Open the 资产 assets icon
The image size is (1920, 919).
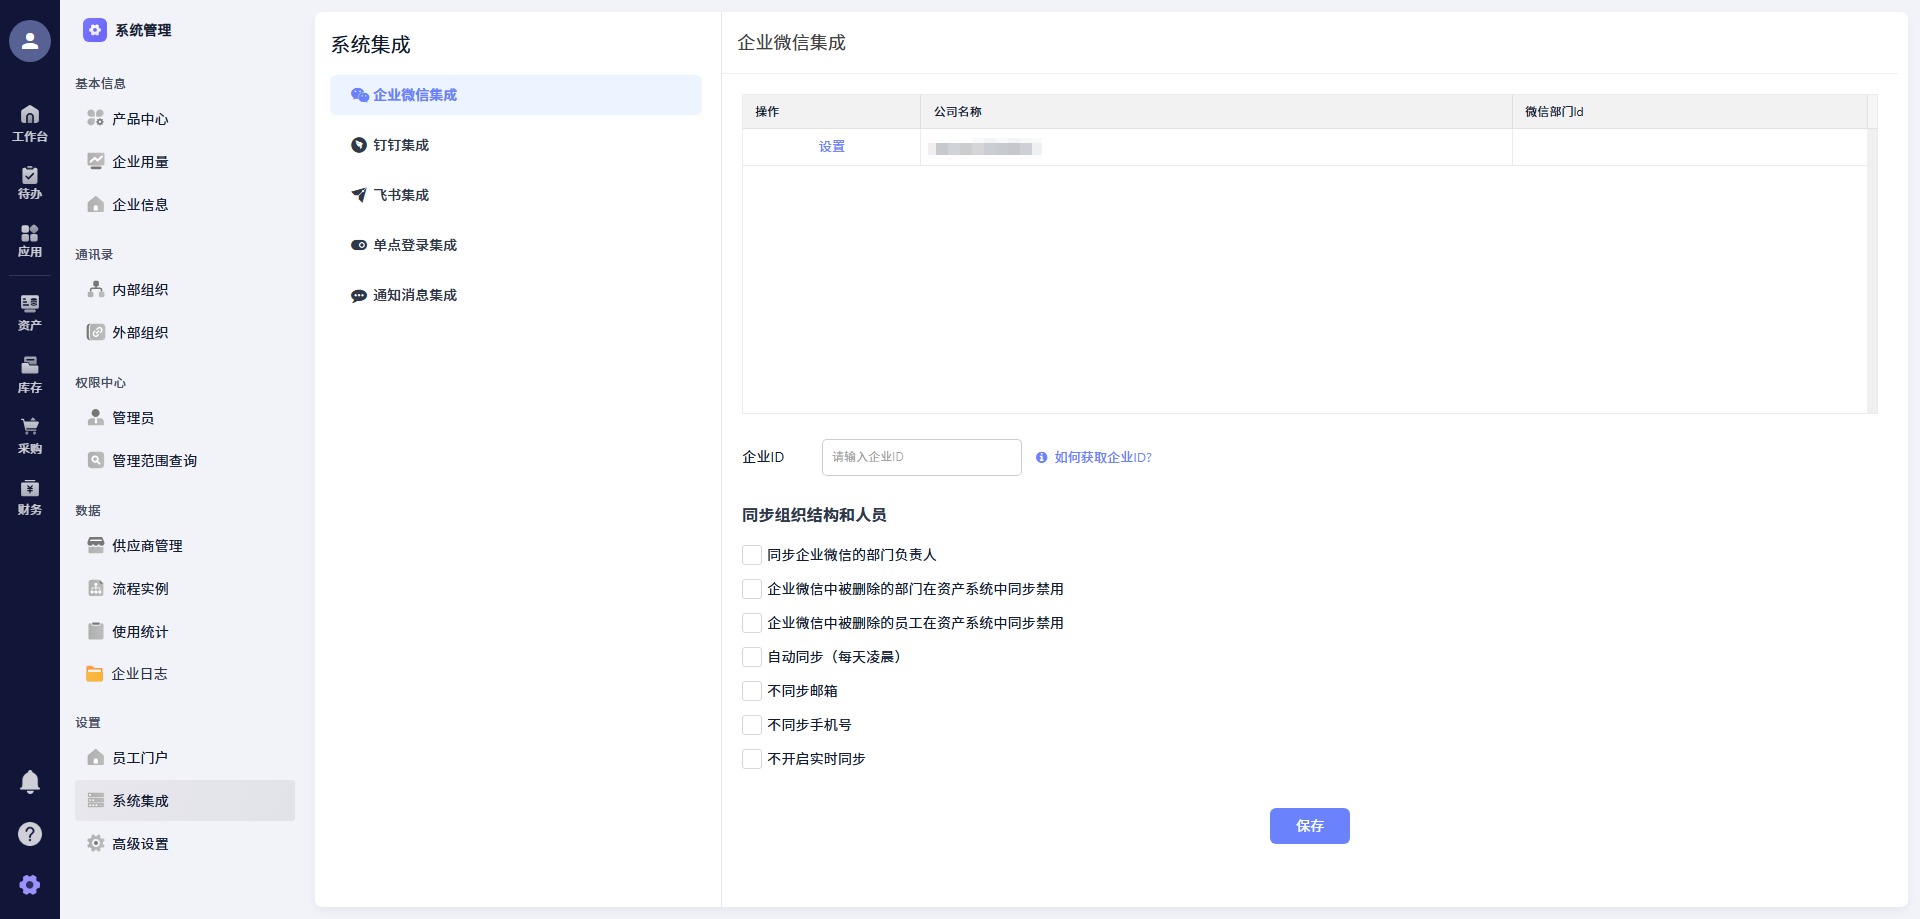pyautogui.click(x=30, y=312)
